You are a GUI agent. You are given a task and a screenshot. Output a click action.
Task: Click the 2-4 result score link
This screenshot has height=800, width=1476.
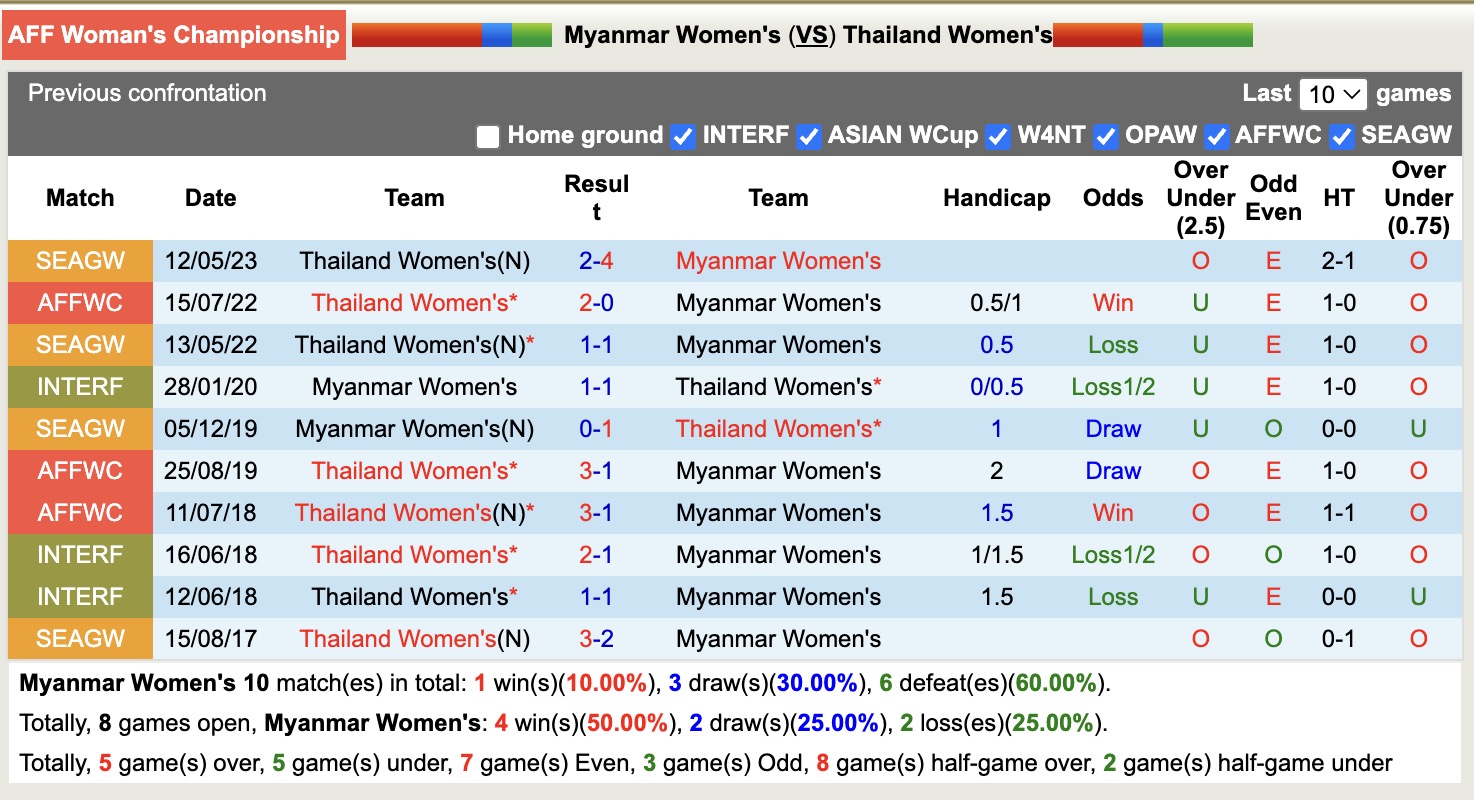[x=597, y=260]
